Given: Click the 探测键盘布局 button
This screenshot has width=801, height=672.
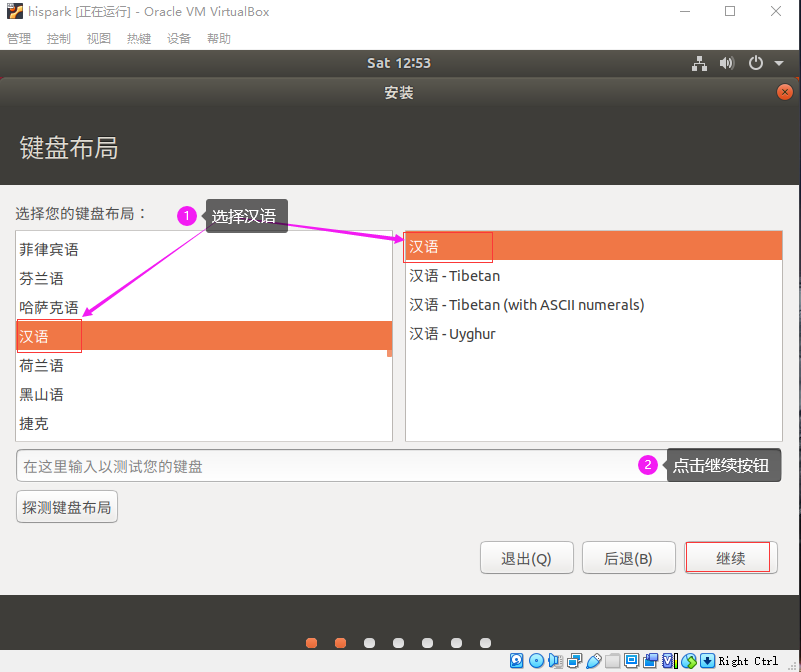Looking at the screenshot, I should pos(67,507).
